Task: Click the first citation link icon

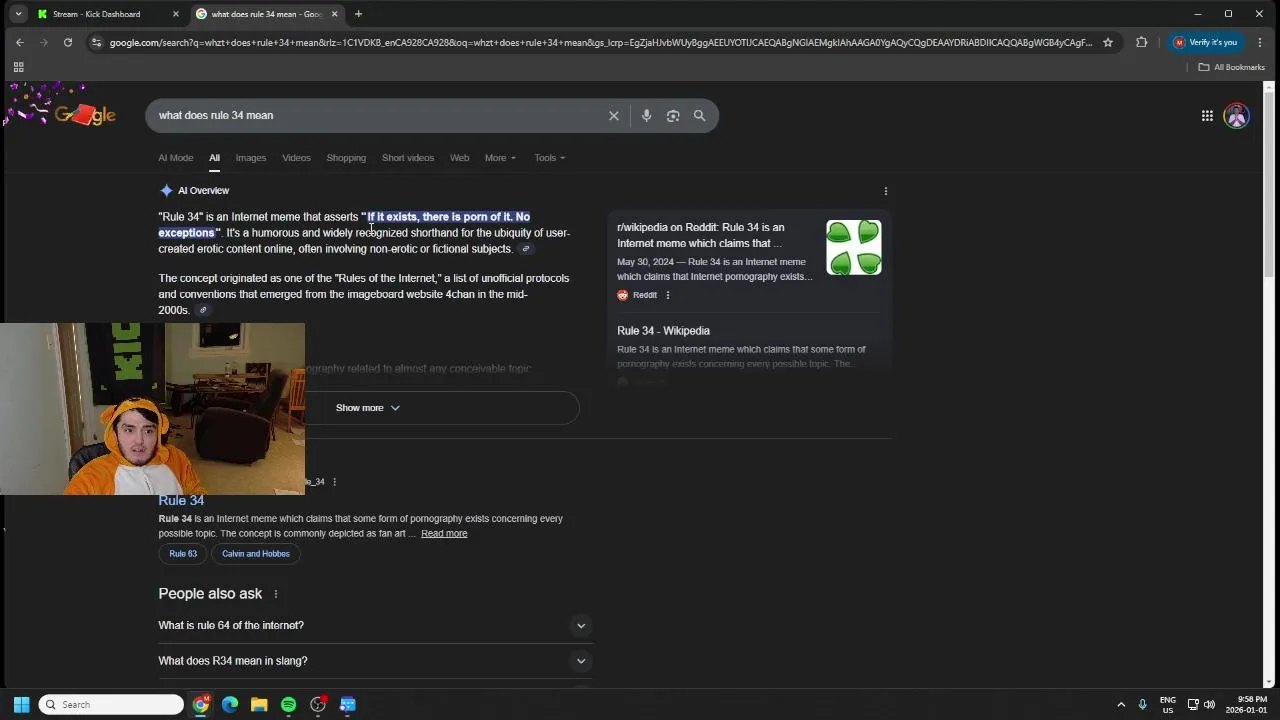Action: [x=526, y=249]
